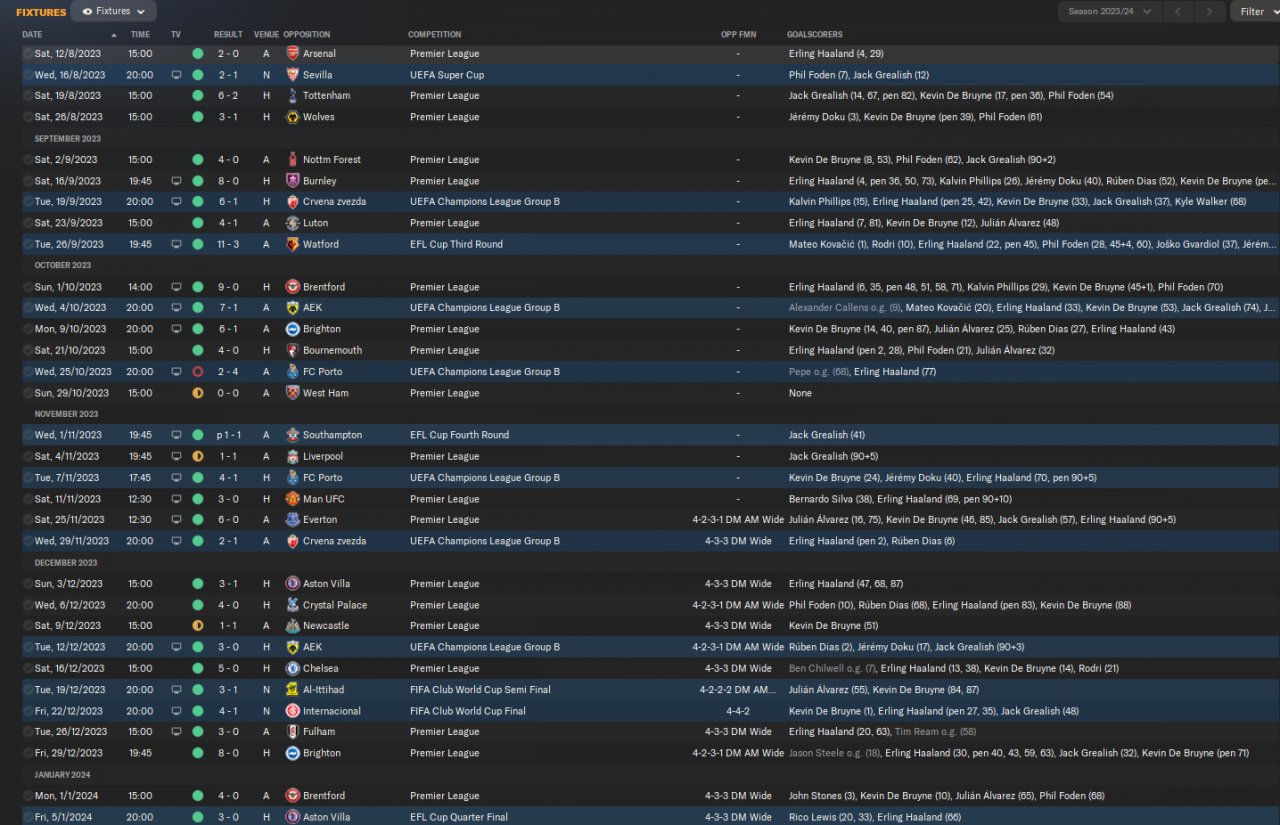The width and height of the screenshot is (1280, 825).
Task: Sort by the Competition column header
Action: (x=434, y=35)
